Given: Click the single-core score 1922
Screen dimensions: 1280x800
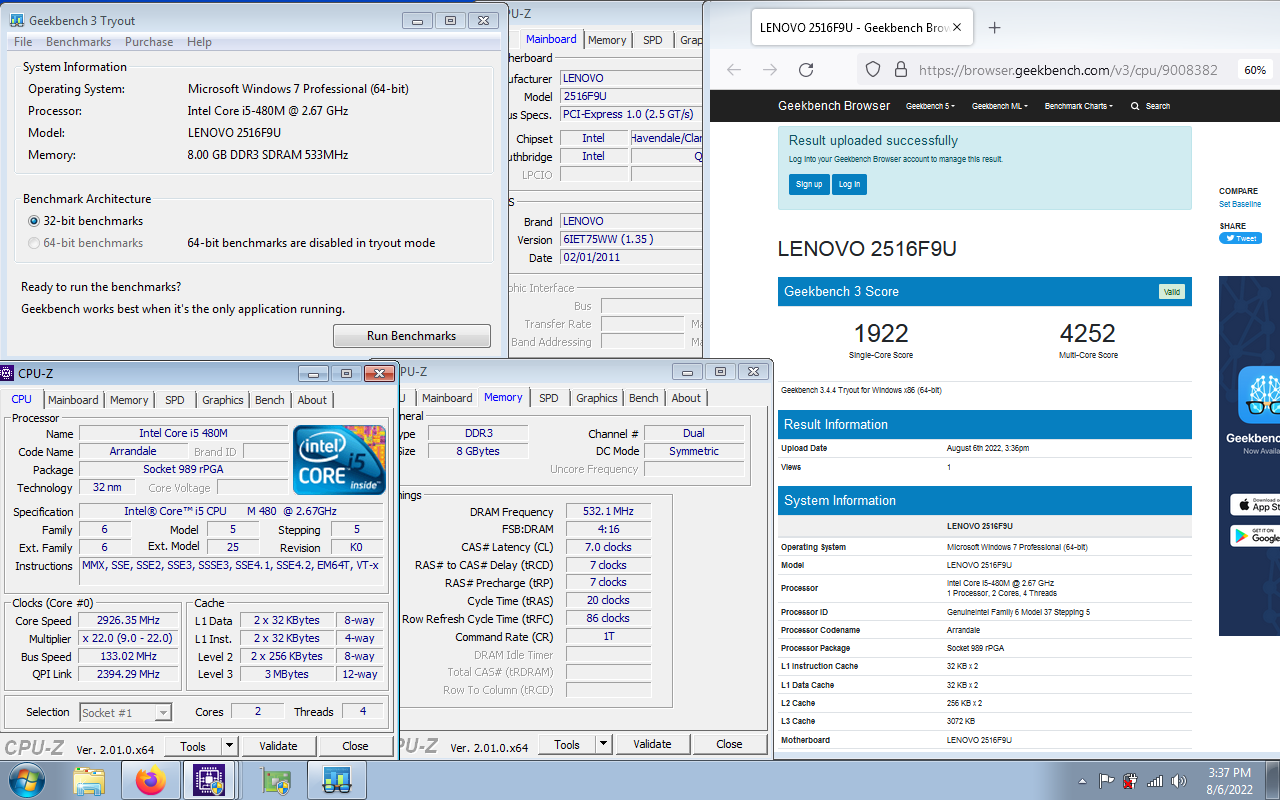Looking at the screenshot, I should click(x=881, y=333).
